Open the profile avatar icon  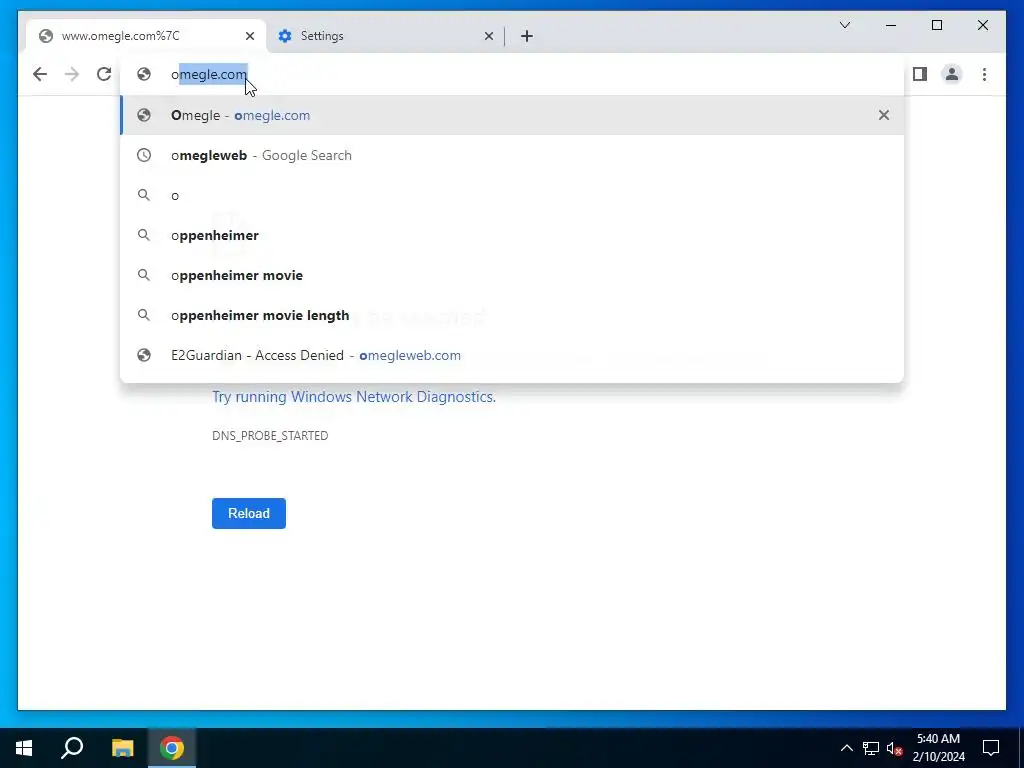pos(952,74)
